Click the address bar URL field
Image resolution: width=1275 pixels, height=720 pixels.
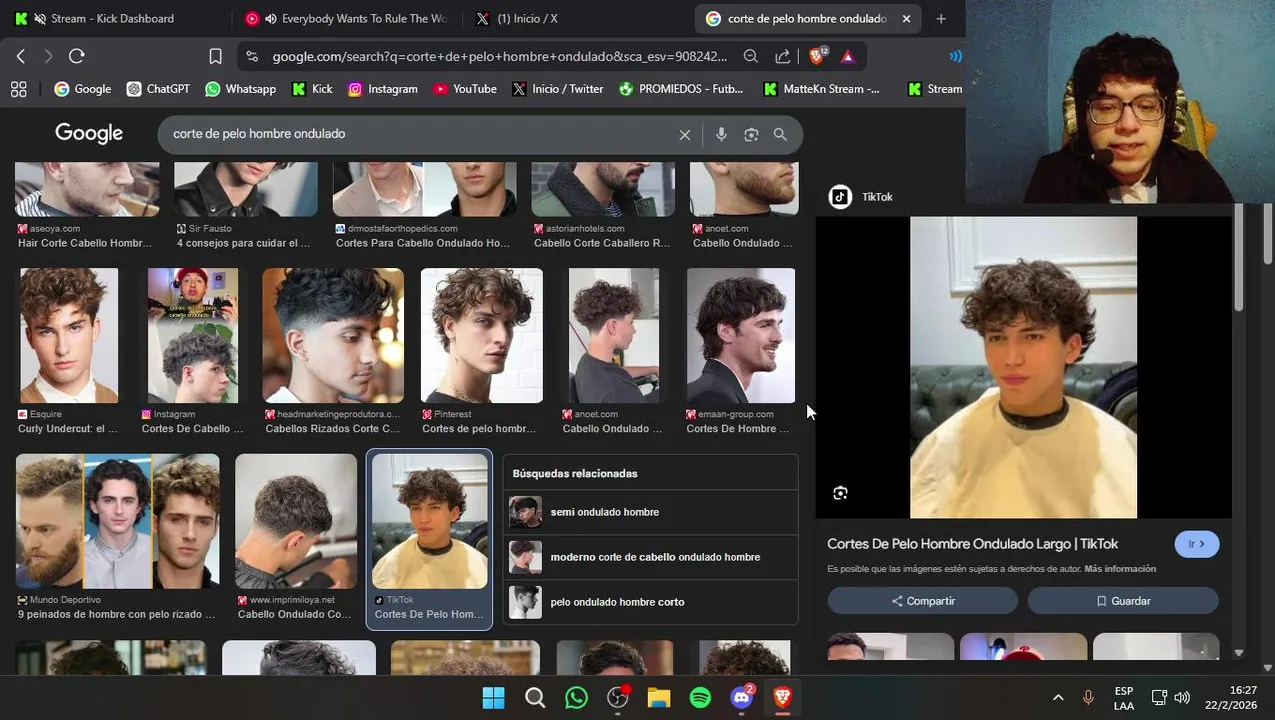click(x=500, y=57)
